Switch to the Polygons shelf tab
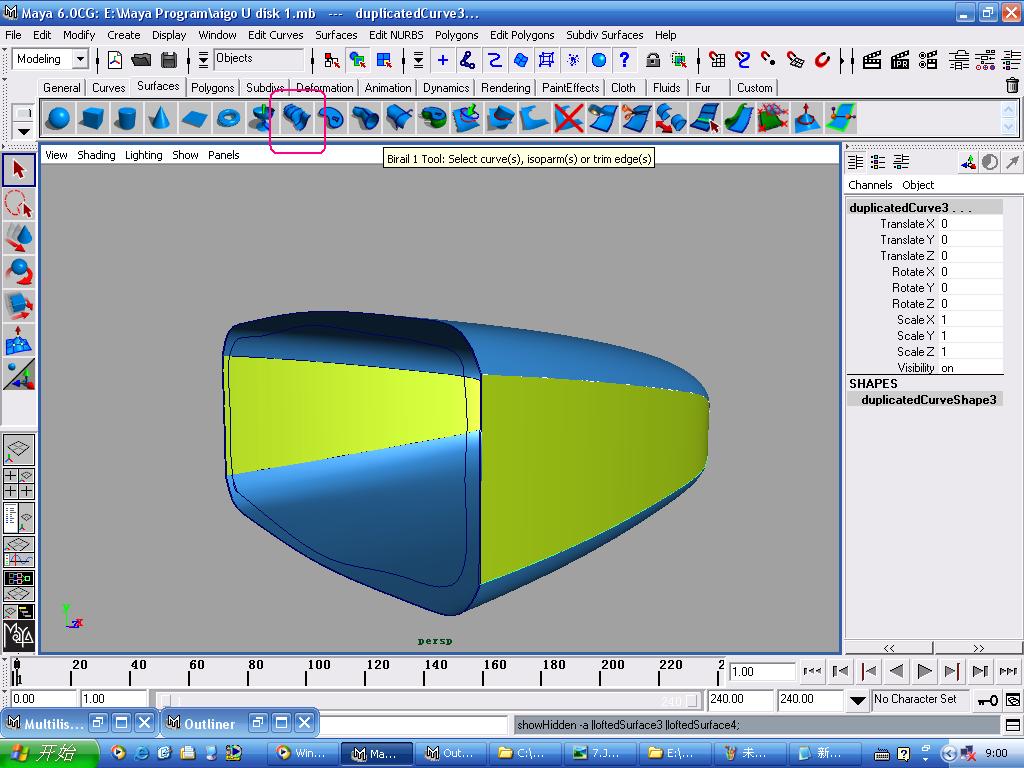This screenshot has height=768, width=1024. click(212, 88)
